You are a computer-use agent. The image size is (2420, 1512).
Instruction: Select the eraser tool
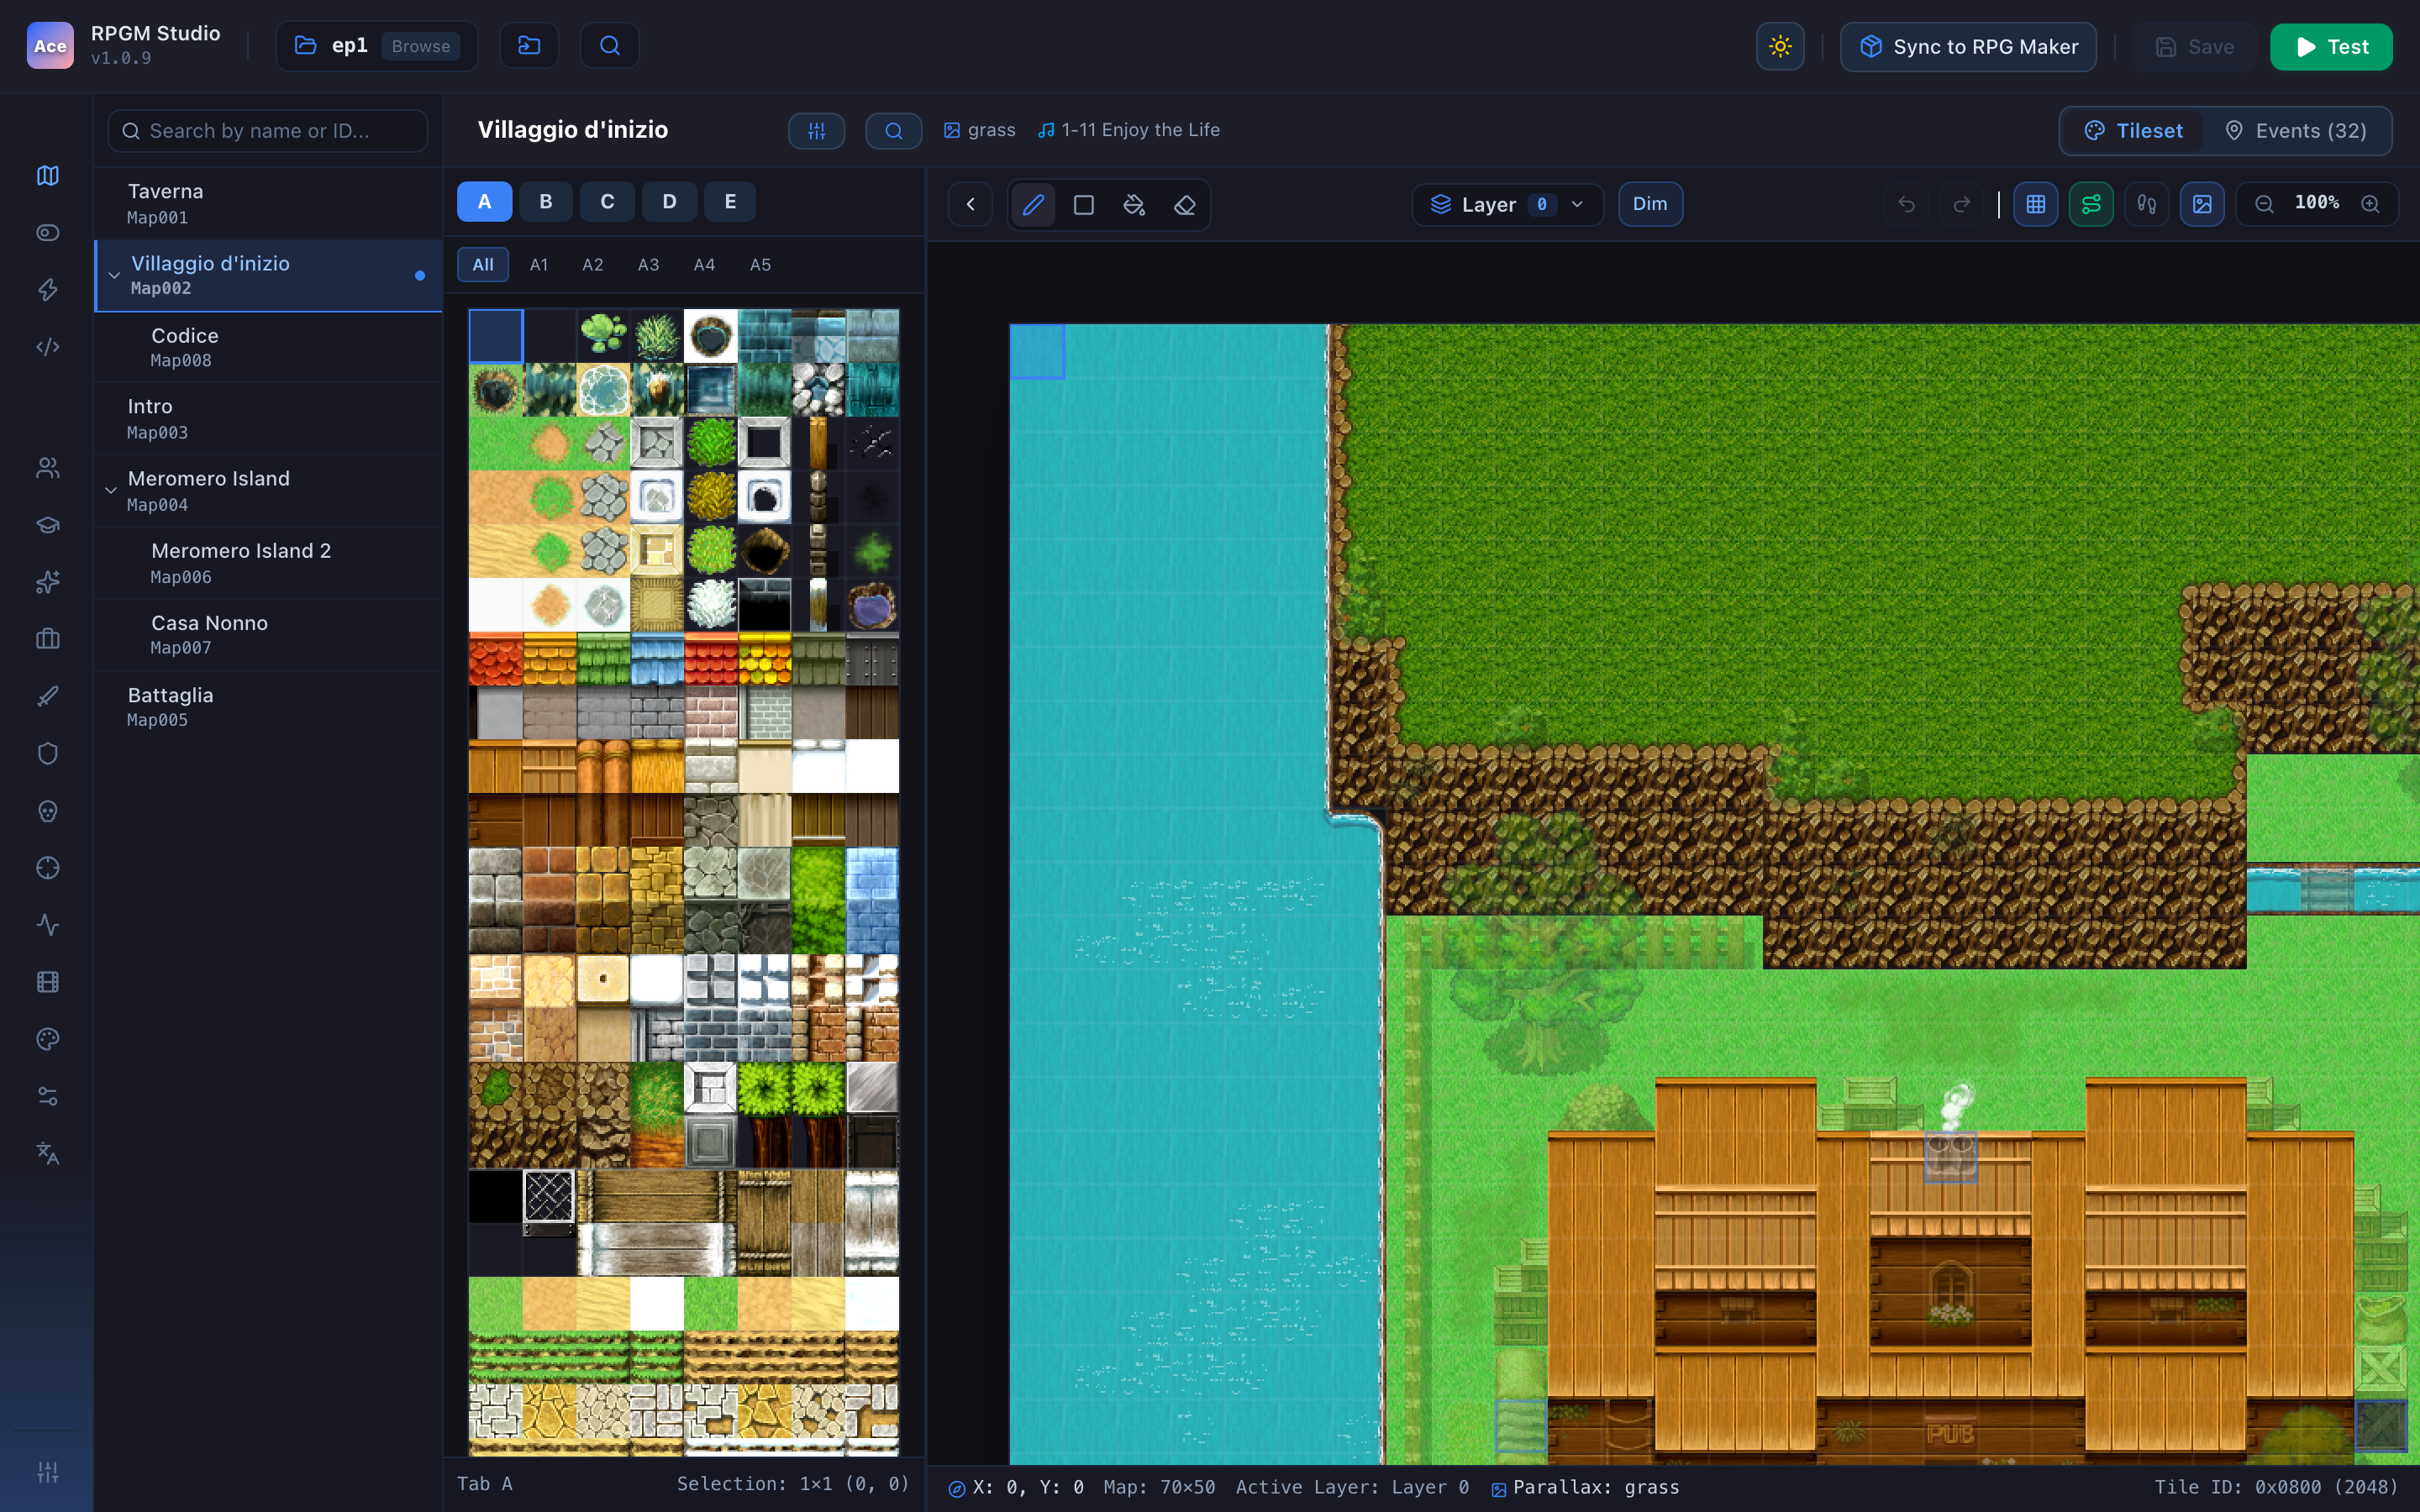tap(1185, 205)
